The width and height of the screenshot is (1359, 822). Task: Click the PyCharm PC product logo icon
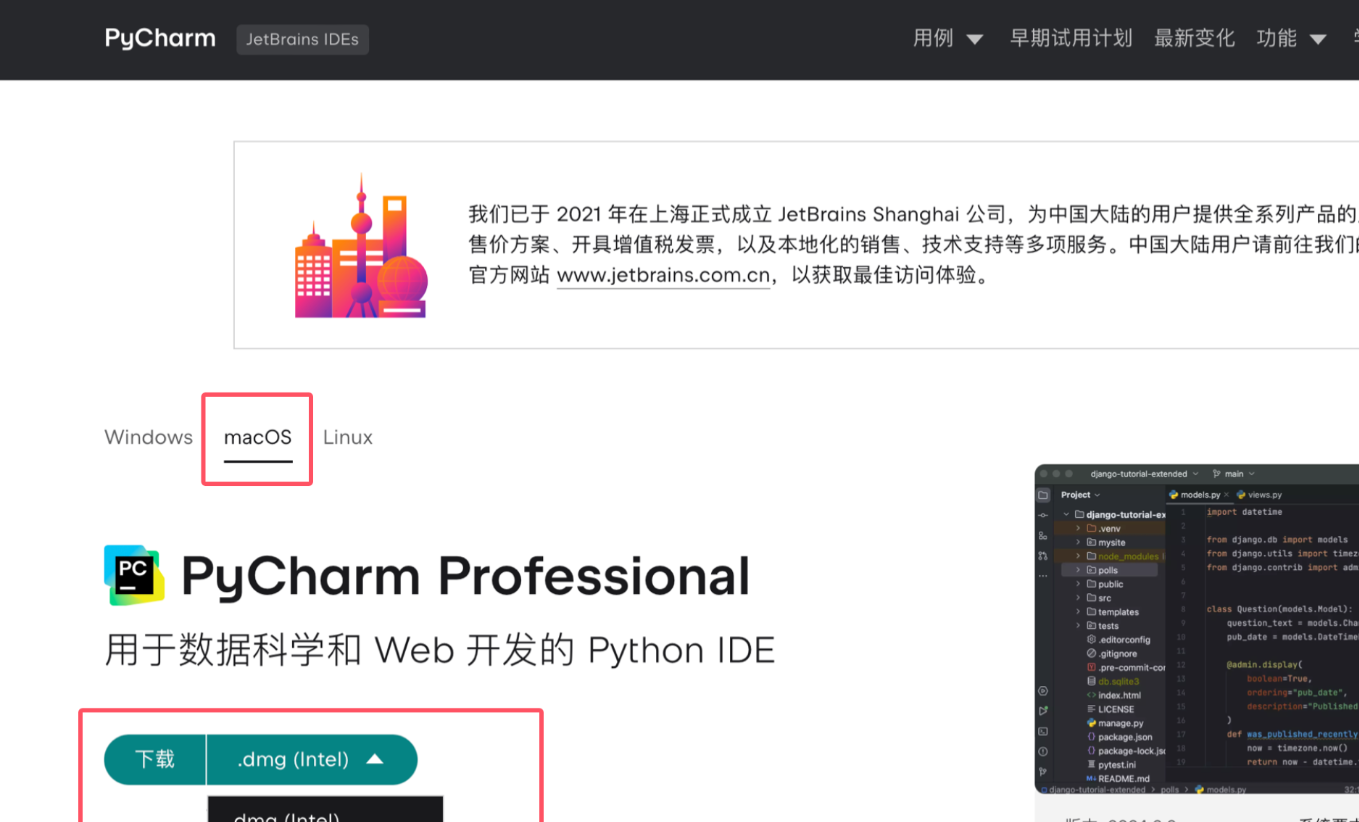click(134, 575)
